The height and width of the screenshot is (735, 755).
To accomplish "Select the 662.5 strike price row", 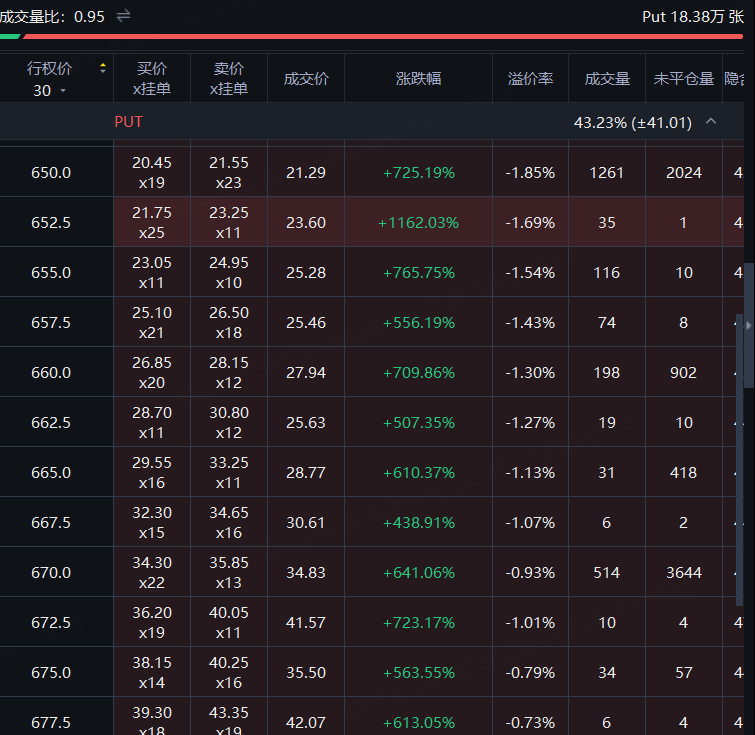I will pos(372,422).
